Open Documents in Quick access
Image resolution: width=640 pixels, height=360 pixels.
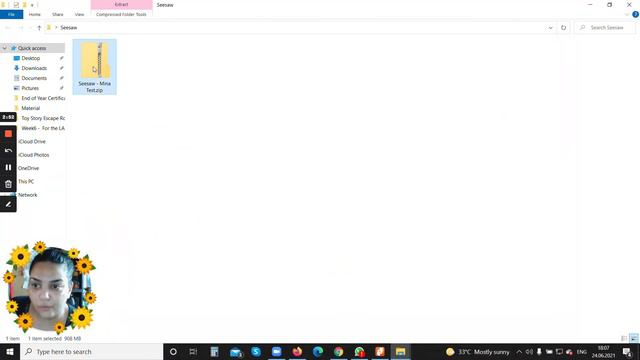coord(34,78)
